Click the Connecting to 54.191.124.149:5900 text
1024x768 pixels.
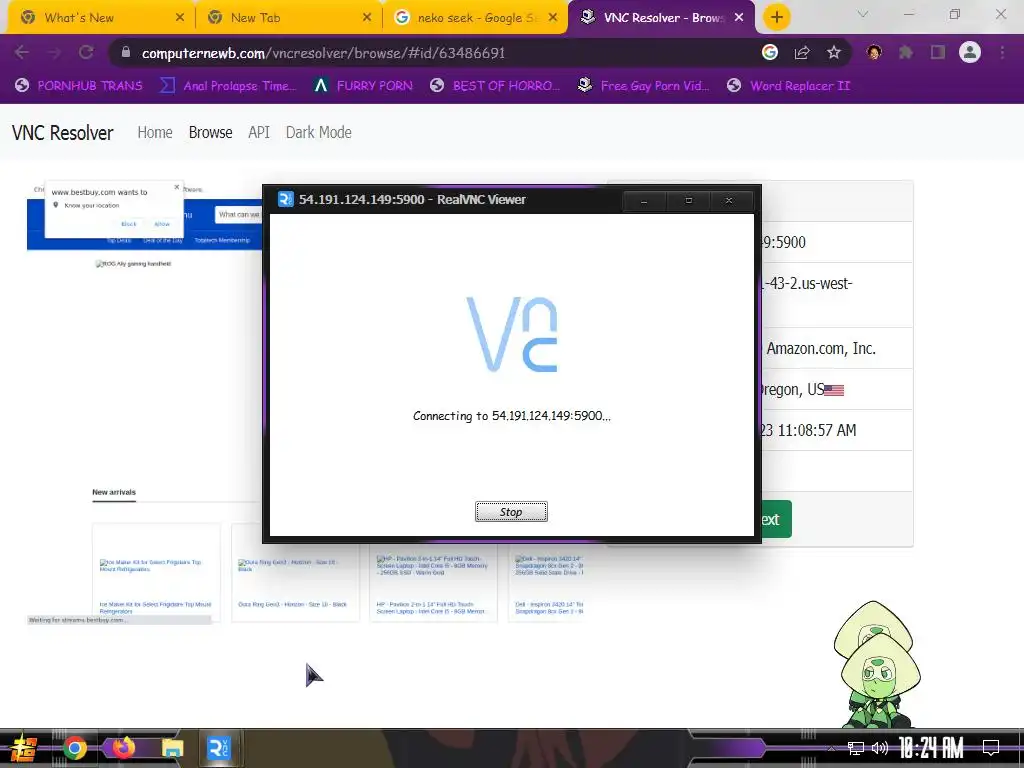point(511,416)
